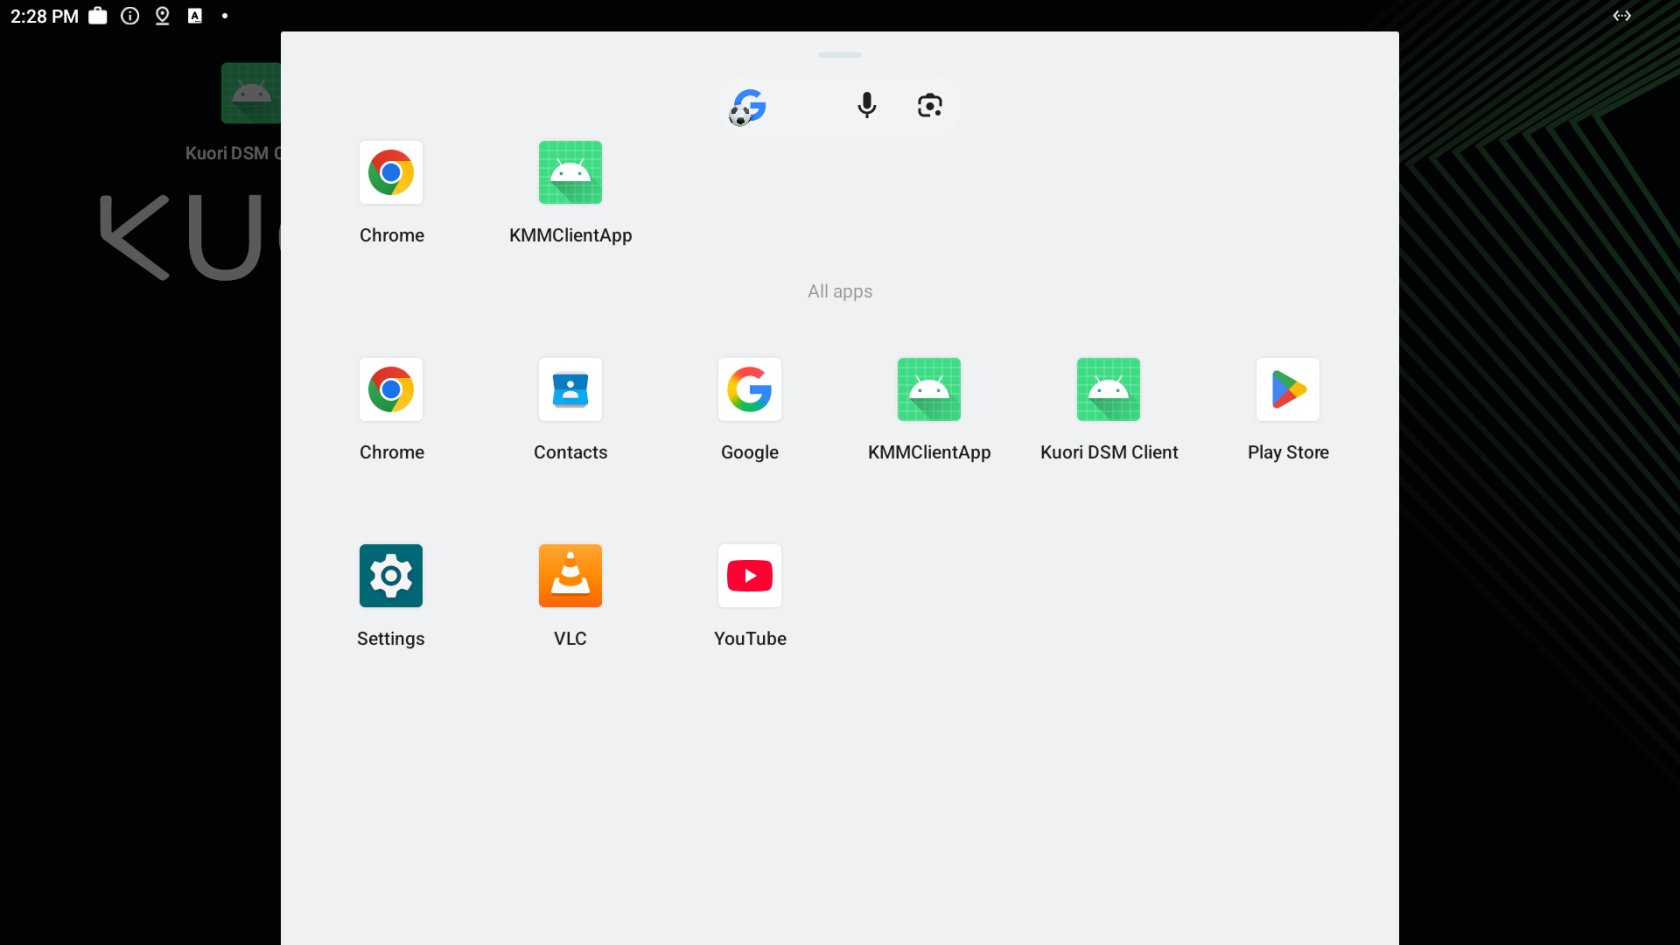
Task: Click the 'YouTube' label text
Action: tap(750, 639)
